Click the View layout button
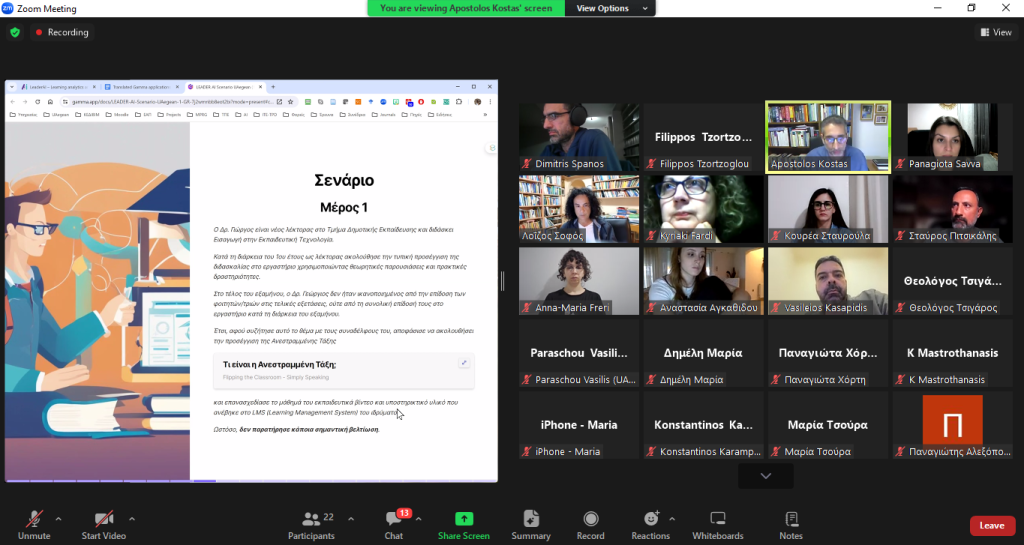The height and width of the screenshot is (545, 1024). tap(995, 32)
